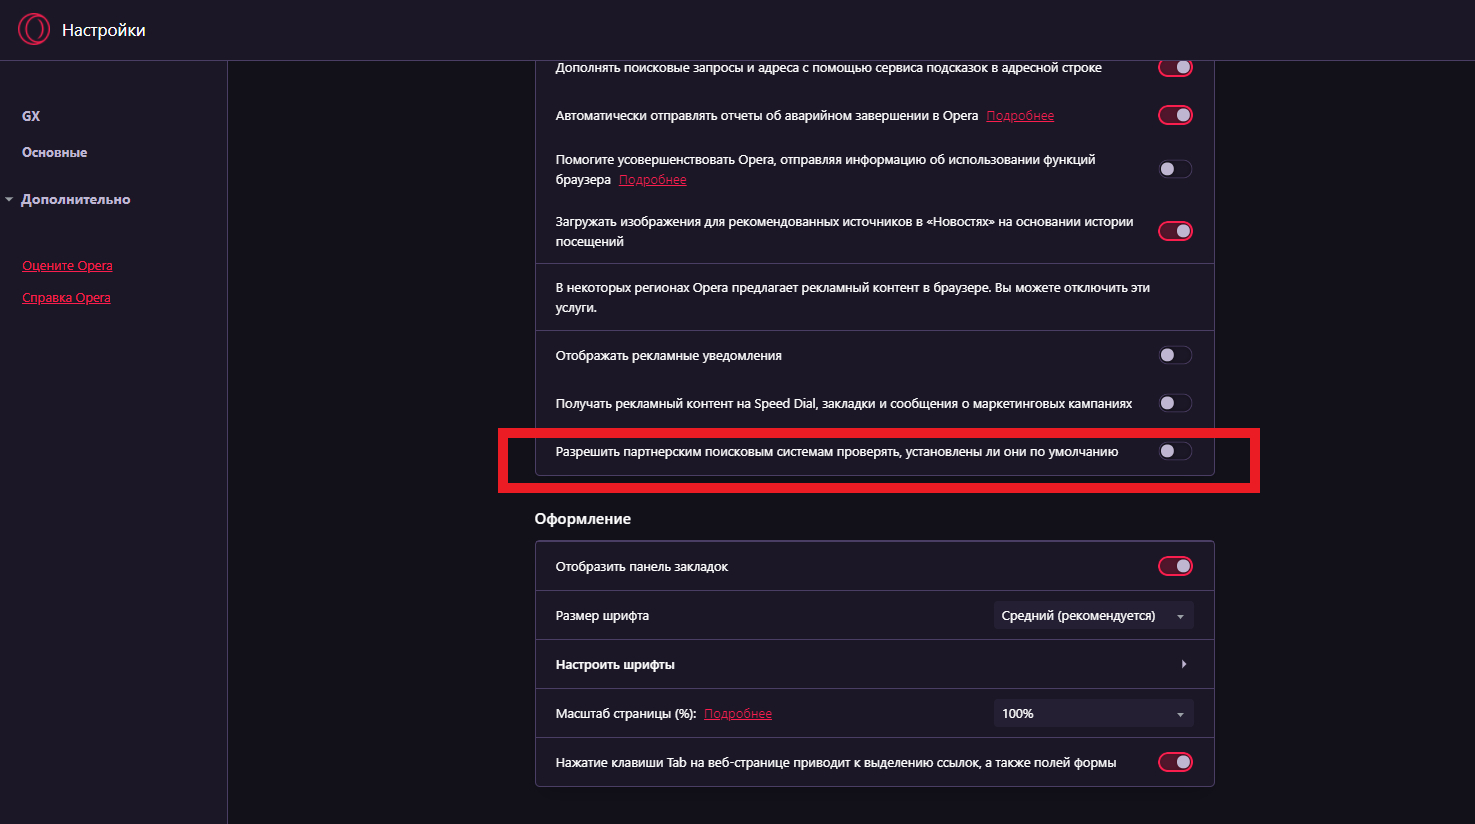Open the Оцените Opera link
This screenshot has height=824, width=1475.
tap(67, 265)
